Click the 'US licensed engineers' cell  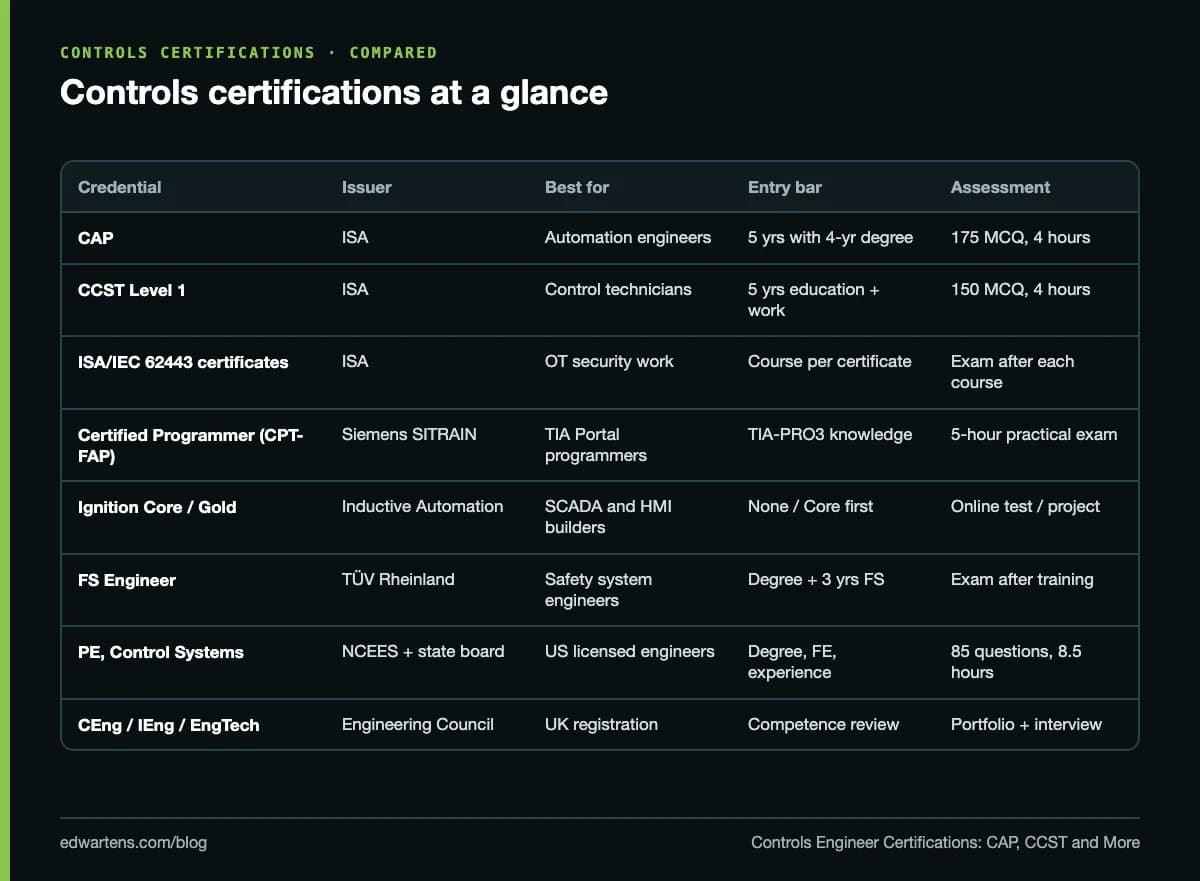click(630, 651)
